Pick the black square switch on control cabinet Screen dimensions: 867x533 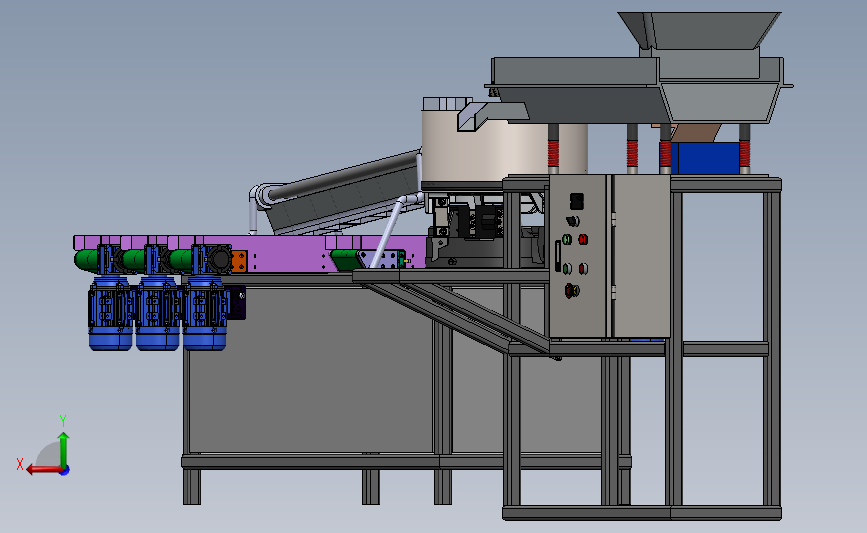click(x=576, y=201)
